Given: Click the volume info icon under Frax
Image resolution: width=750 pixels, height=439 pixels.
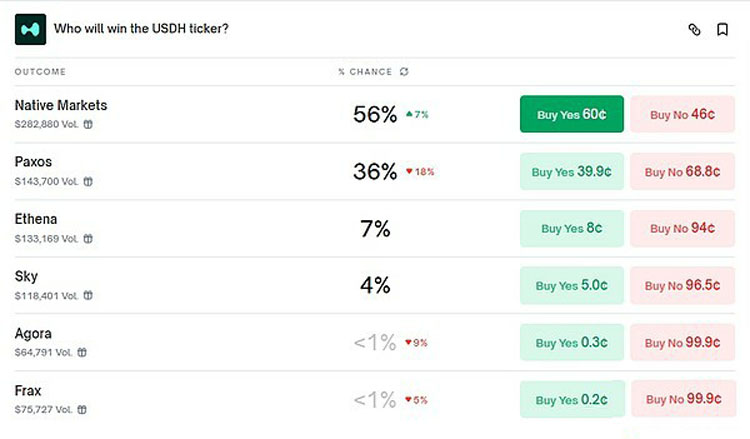Looking at the screenshot, I should (x=85, y=409).
